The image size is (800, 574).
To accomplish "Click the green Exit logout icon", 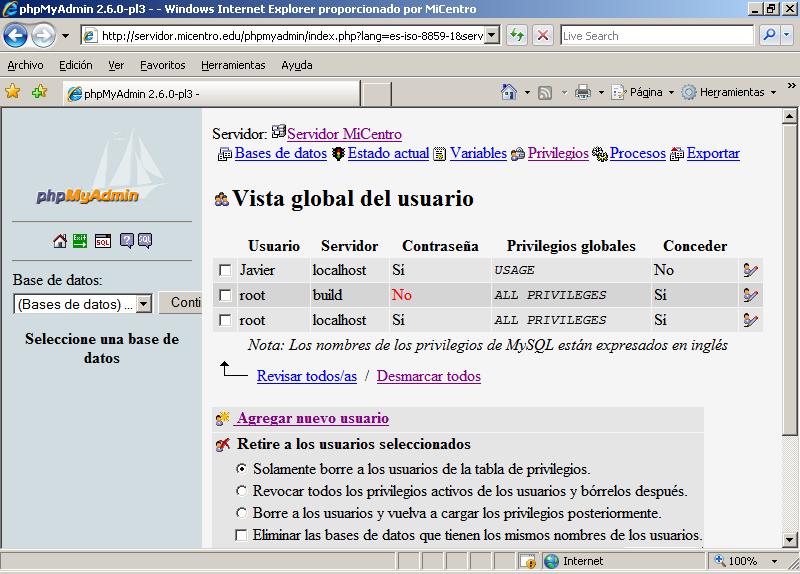I will point(81,241).
